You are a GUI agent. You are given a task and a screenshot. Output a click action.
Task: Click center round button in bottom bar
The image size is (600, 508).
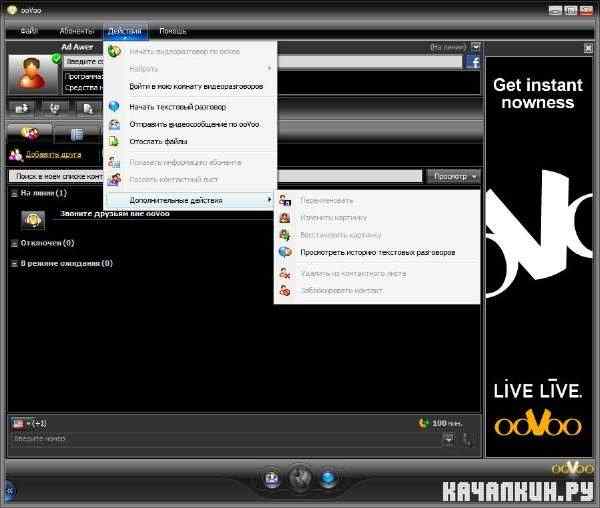click(x=300, y=477)
